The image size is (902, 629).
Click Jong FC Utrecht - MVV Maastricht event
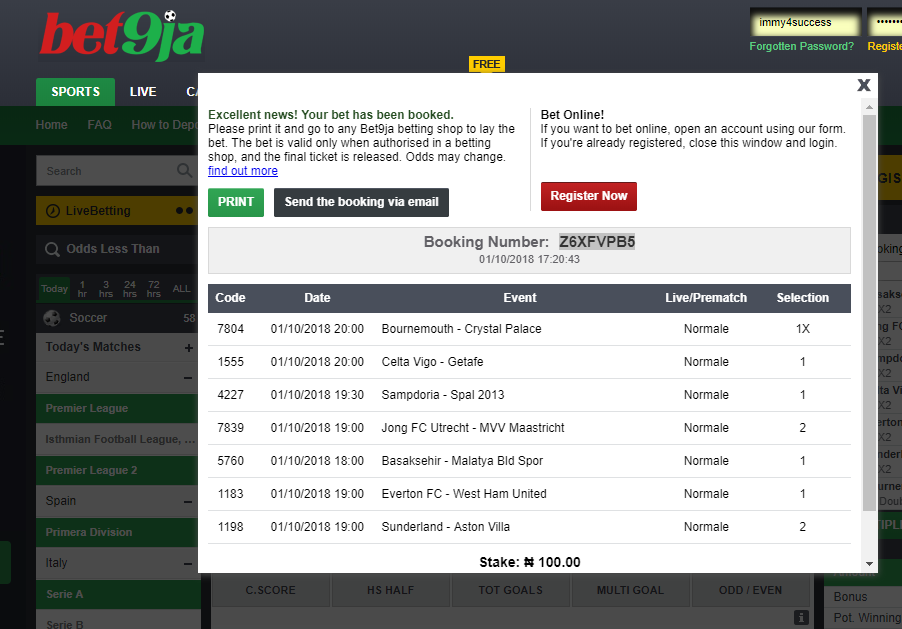click(473, 428)
